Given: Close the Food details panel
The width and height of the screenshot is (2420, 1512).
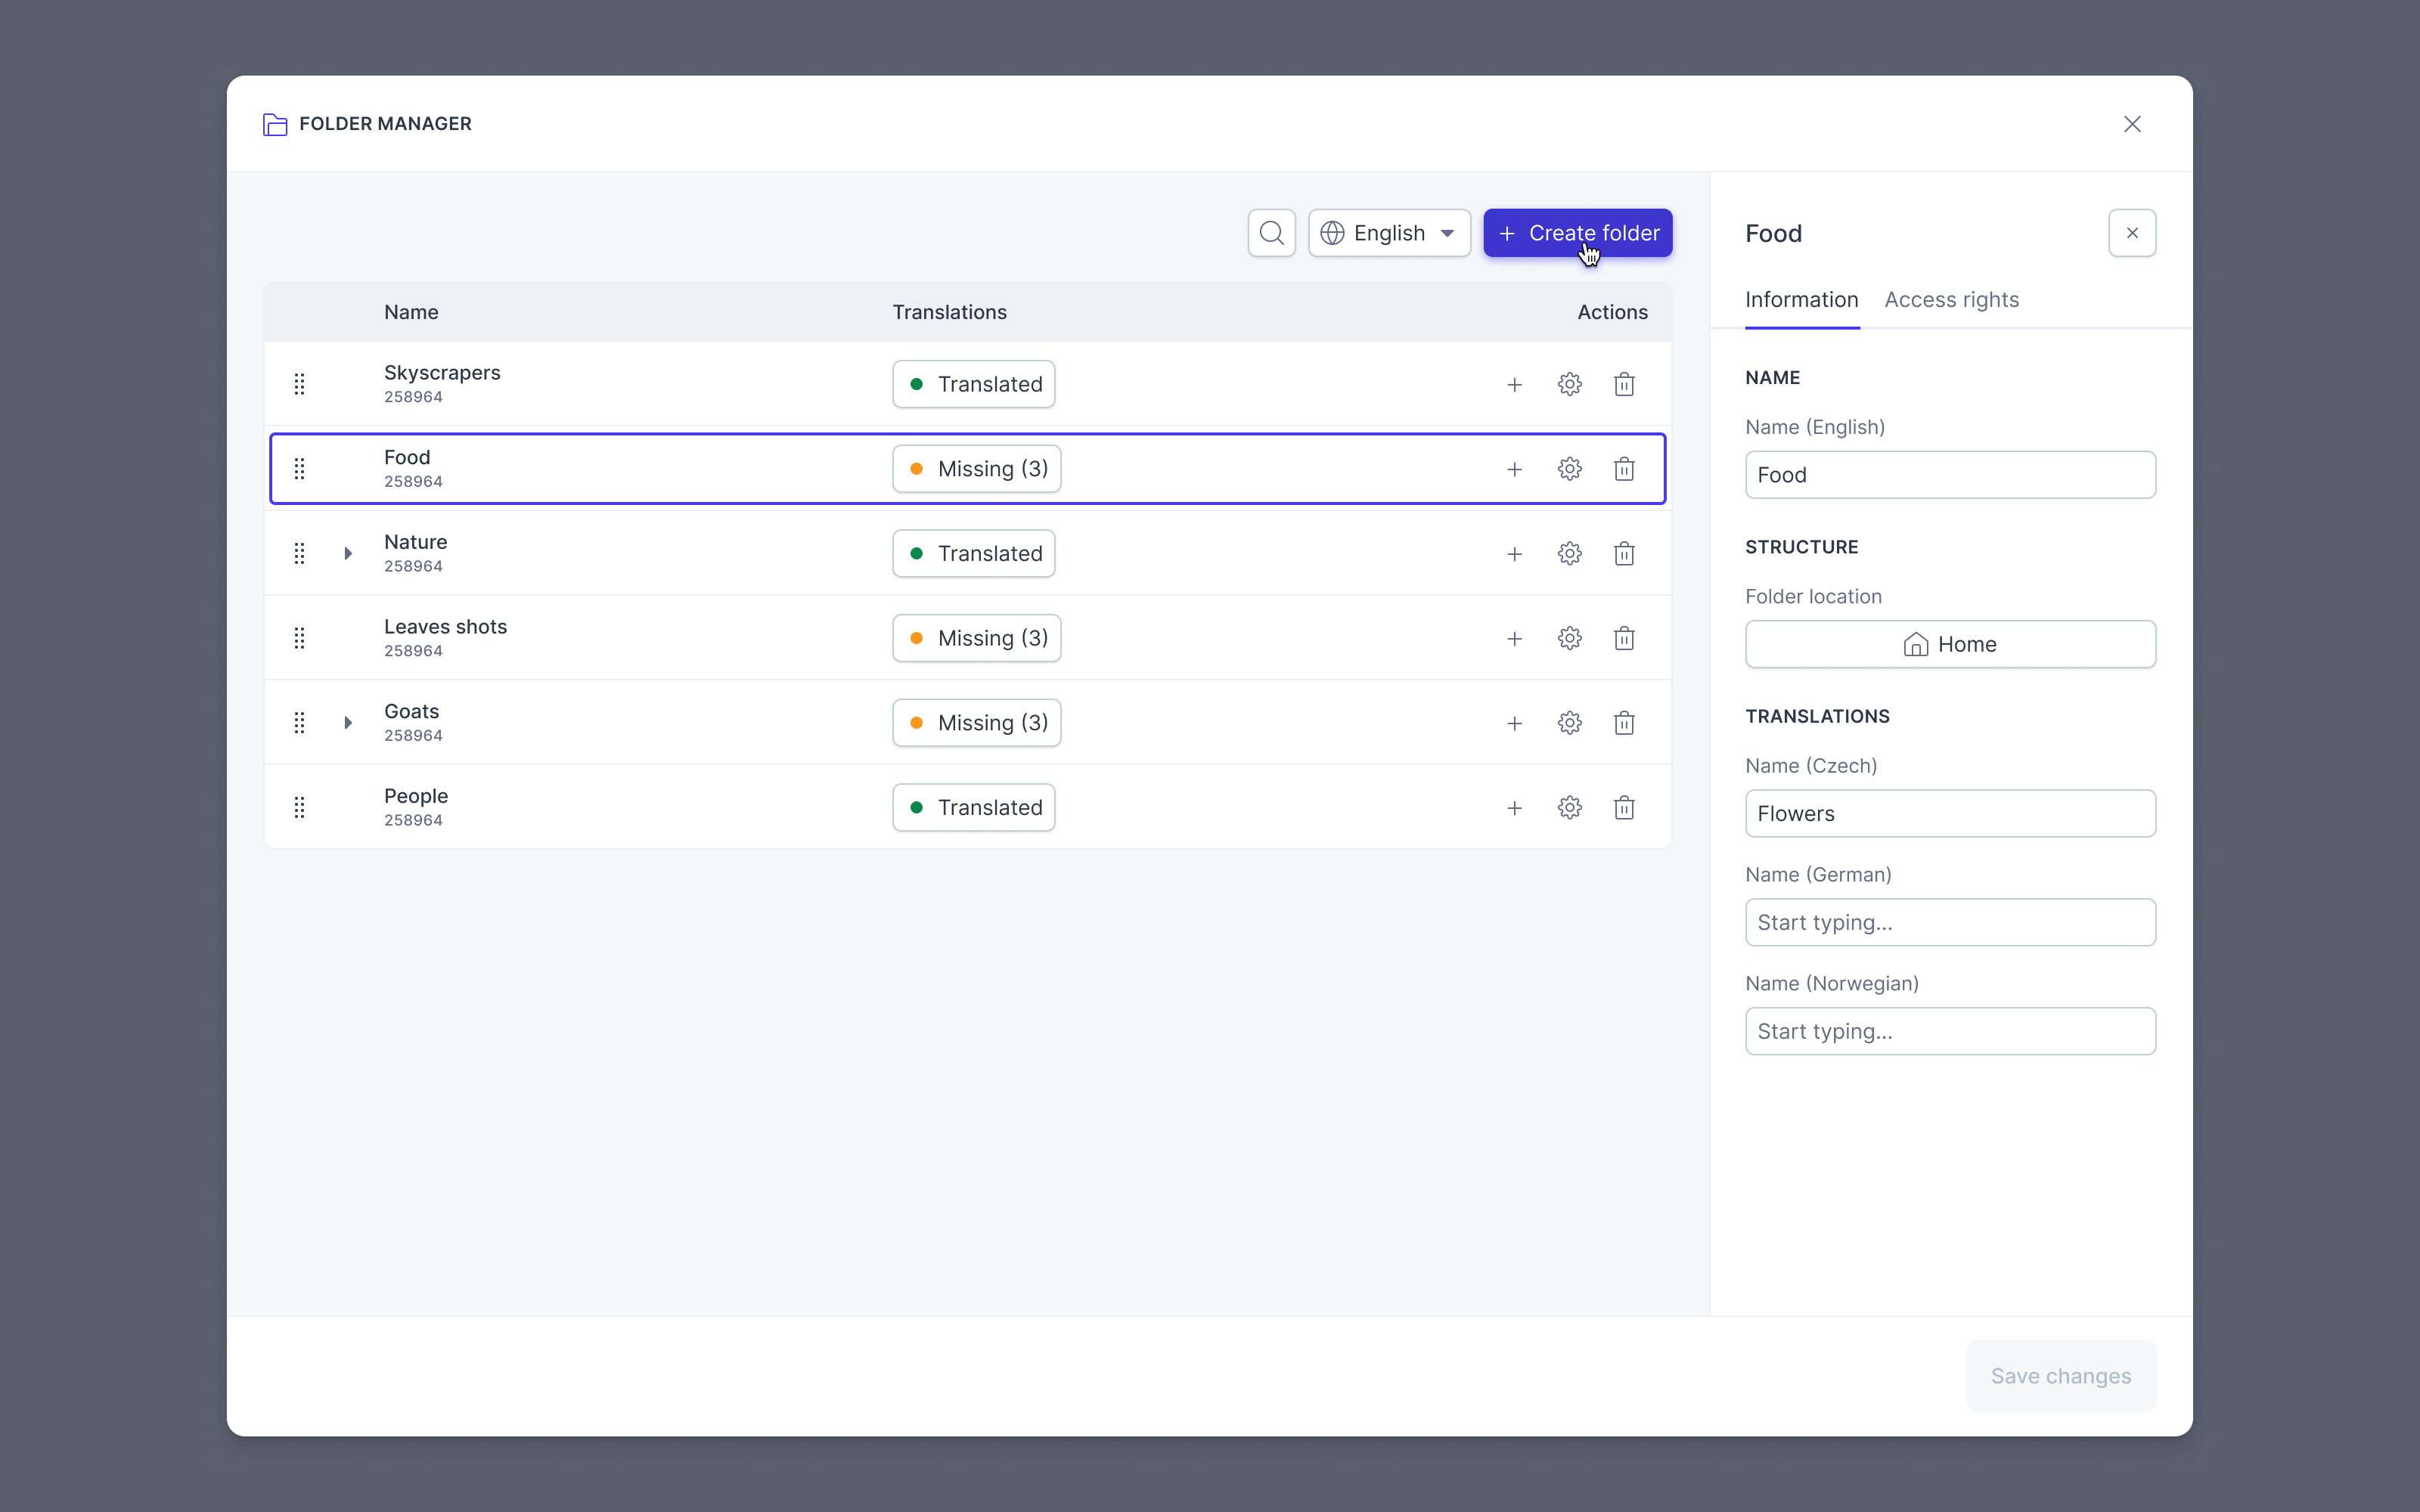Looking at the screenshot, I should [x=2131, y=232].
